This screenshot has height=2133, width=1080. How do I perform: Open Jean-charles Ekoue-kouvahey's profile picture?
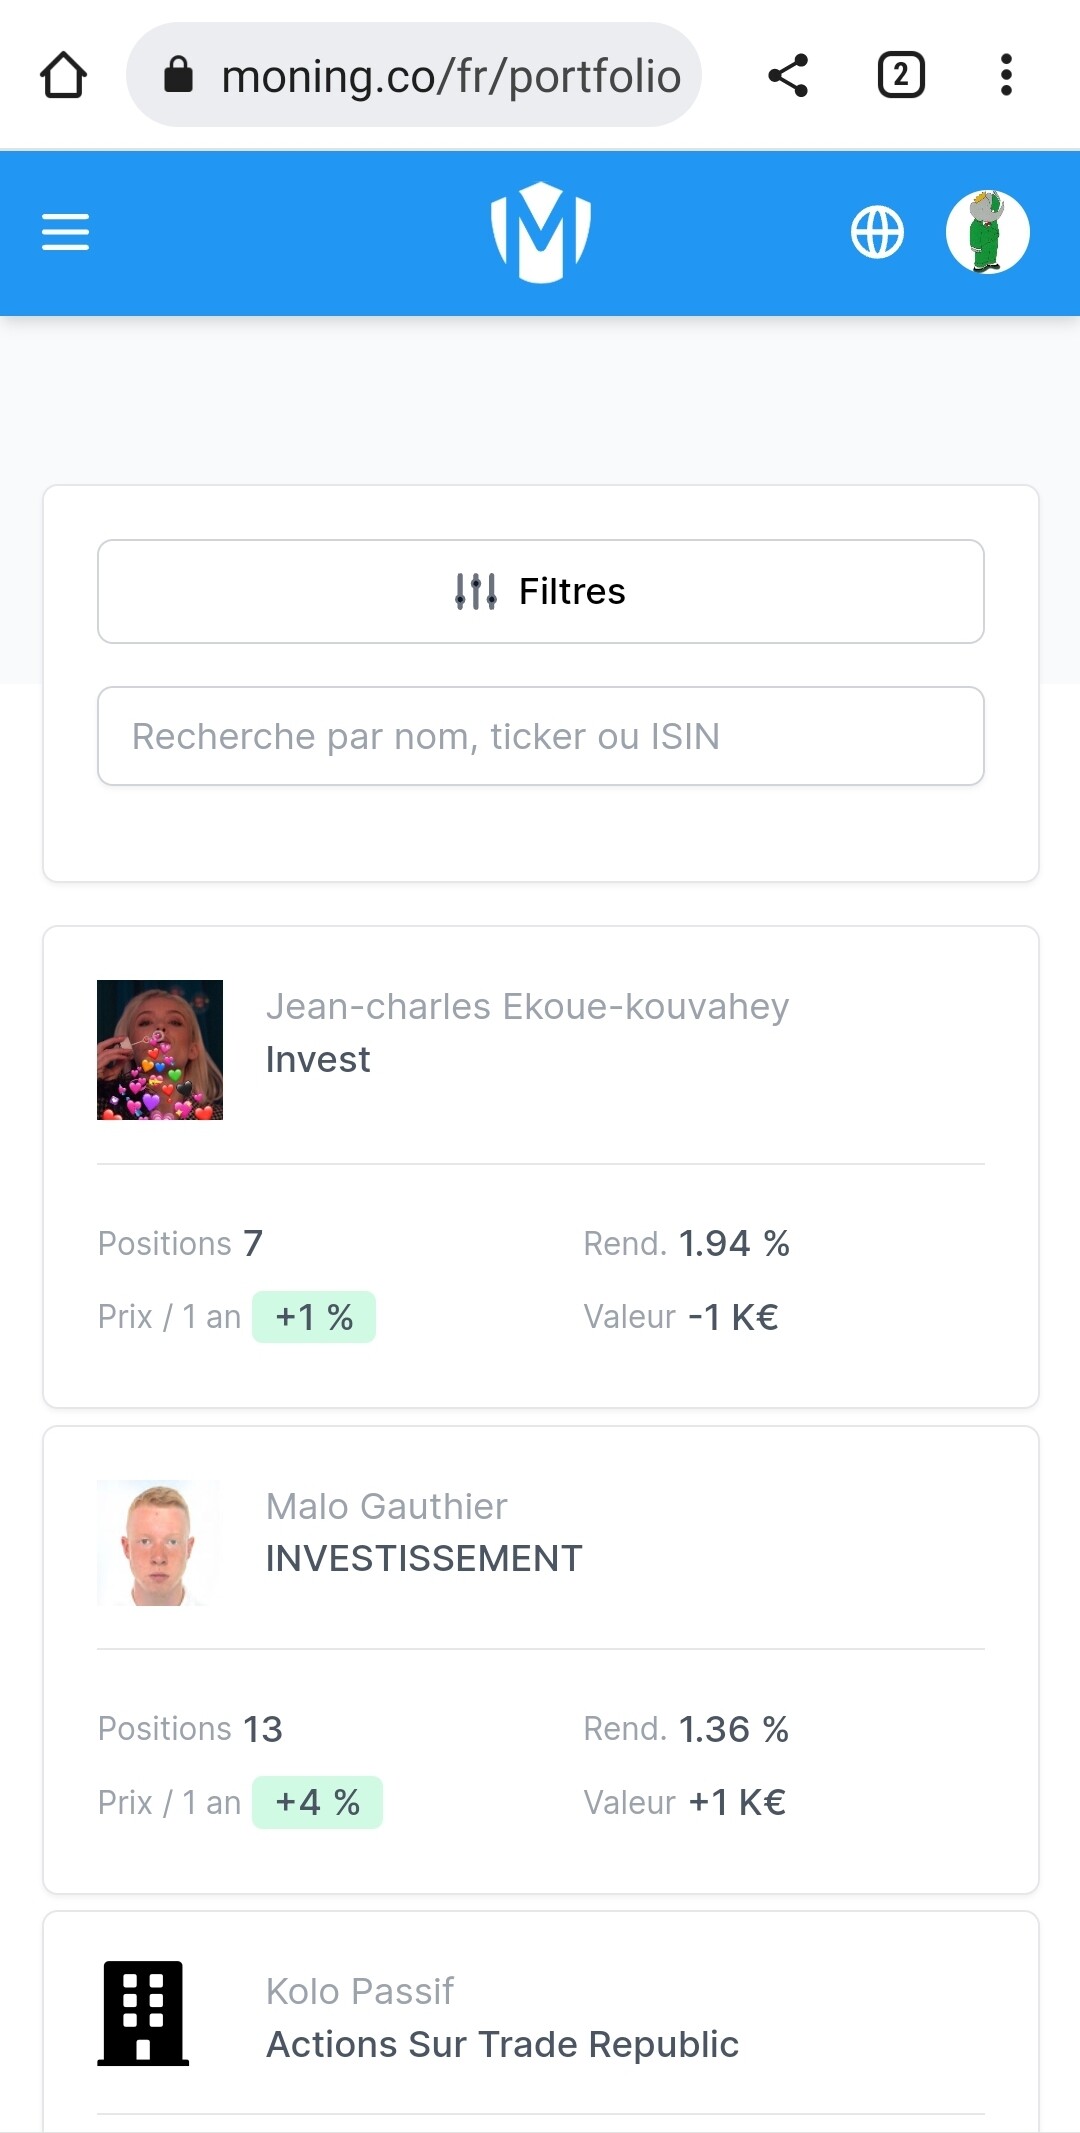(160, 1050)
